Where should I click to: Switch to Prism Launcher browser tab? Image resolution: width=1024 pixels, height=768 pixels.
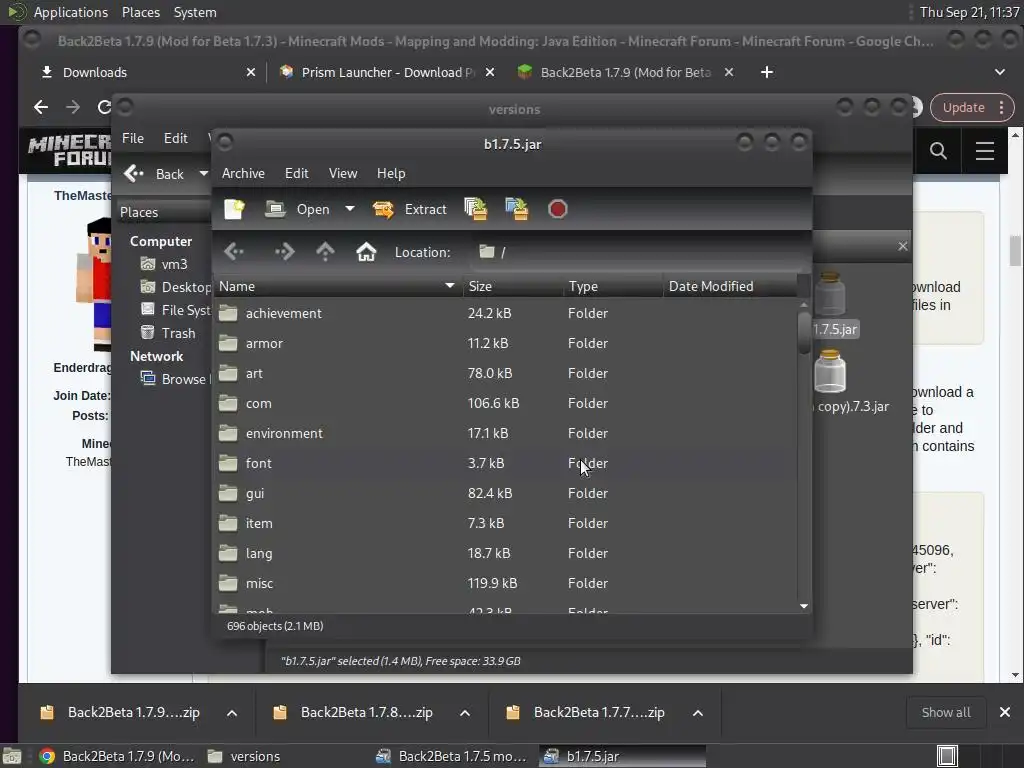click(x=388, y=72)
